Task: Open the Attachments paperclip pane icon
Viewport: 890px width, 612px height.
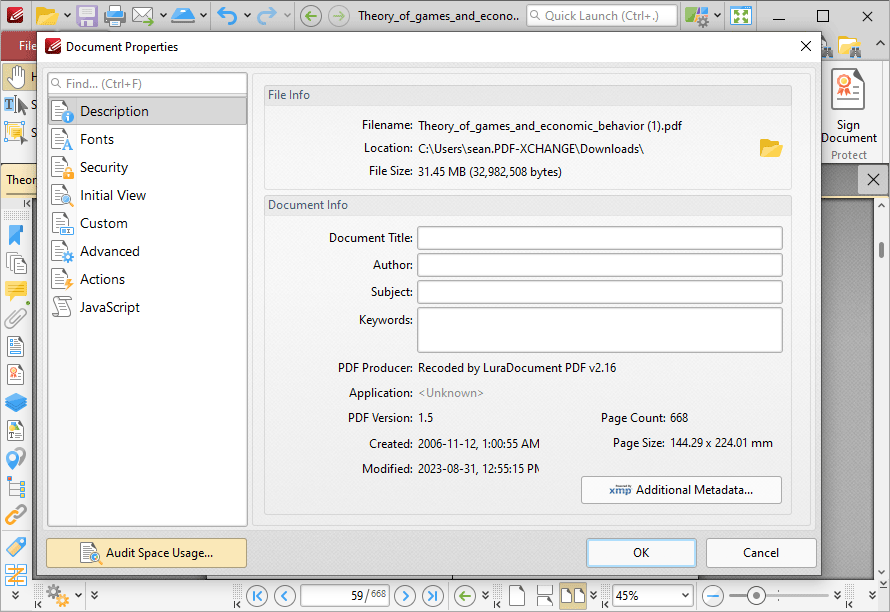Action: click(x=15, y=318)
